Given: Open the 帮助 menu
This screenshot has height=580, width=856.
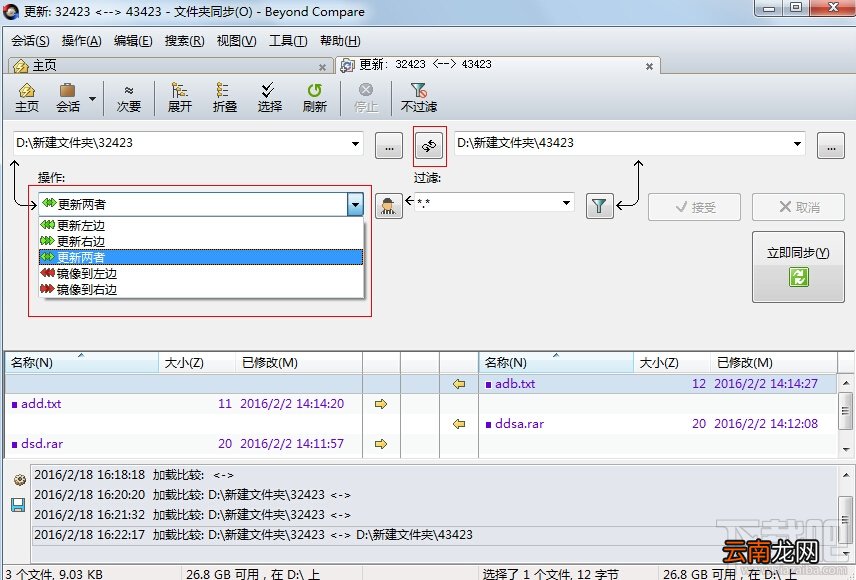Looking at the screenshot, I should 340,41.
